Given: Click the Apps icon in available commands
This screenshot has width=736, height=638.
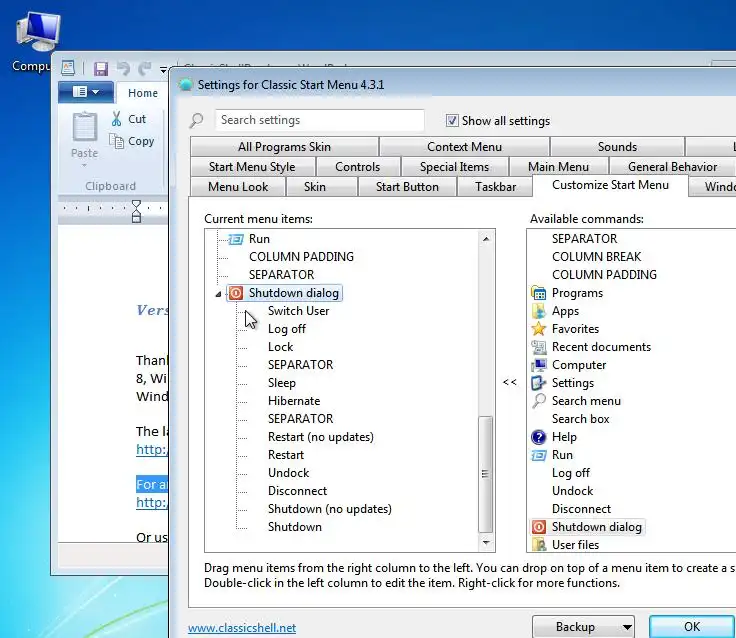Looking at the screenshot, I should (x=538, y=311).
